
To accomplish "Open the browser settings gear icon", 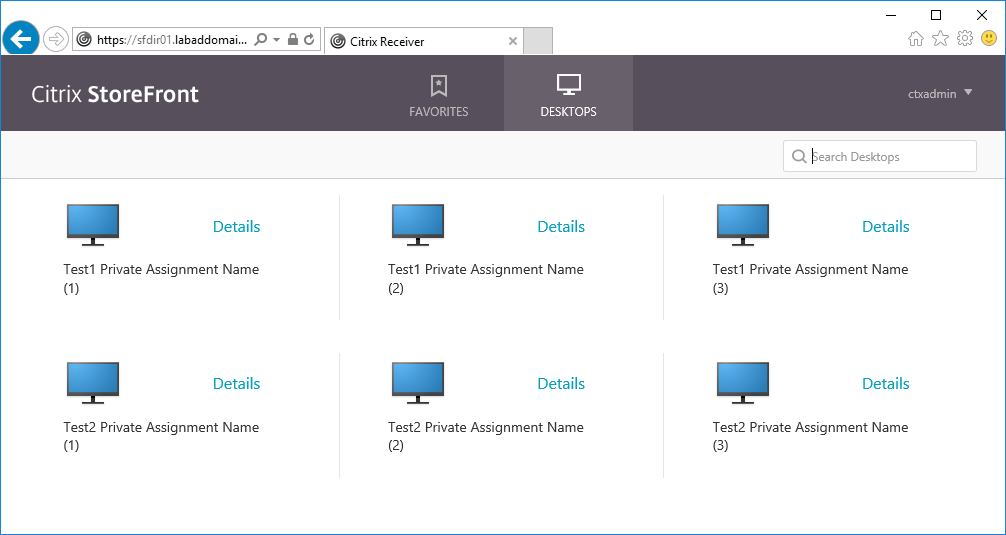I will point(965,39).
